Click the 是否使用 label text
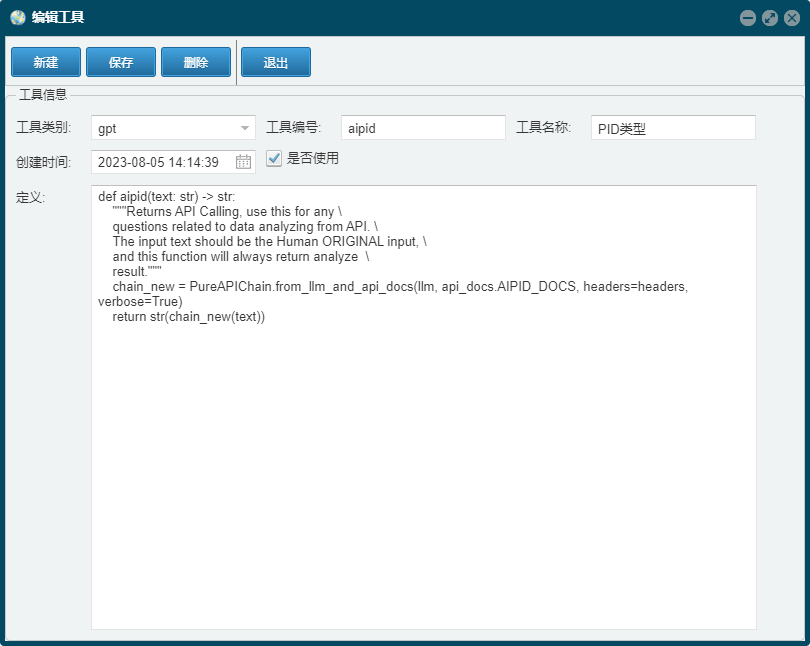810x646 pixels. pos(313,158)
